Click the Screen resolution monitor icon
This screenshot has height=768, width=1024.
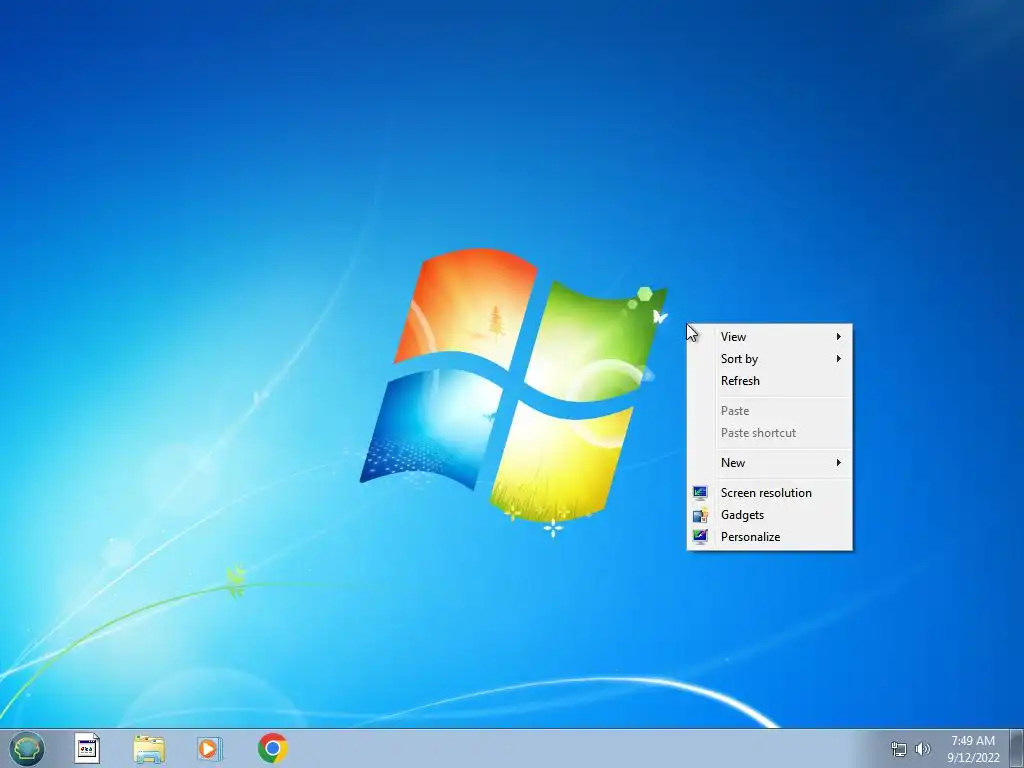700,493
